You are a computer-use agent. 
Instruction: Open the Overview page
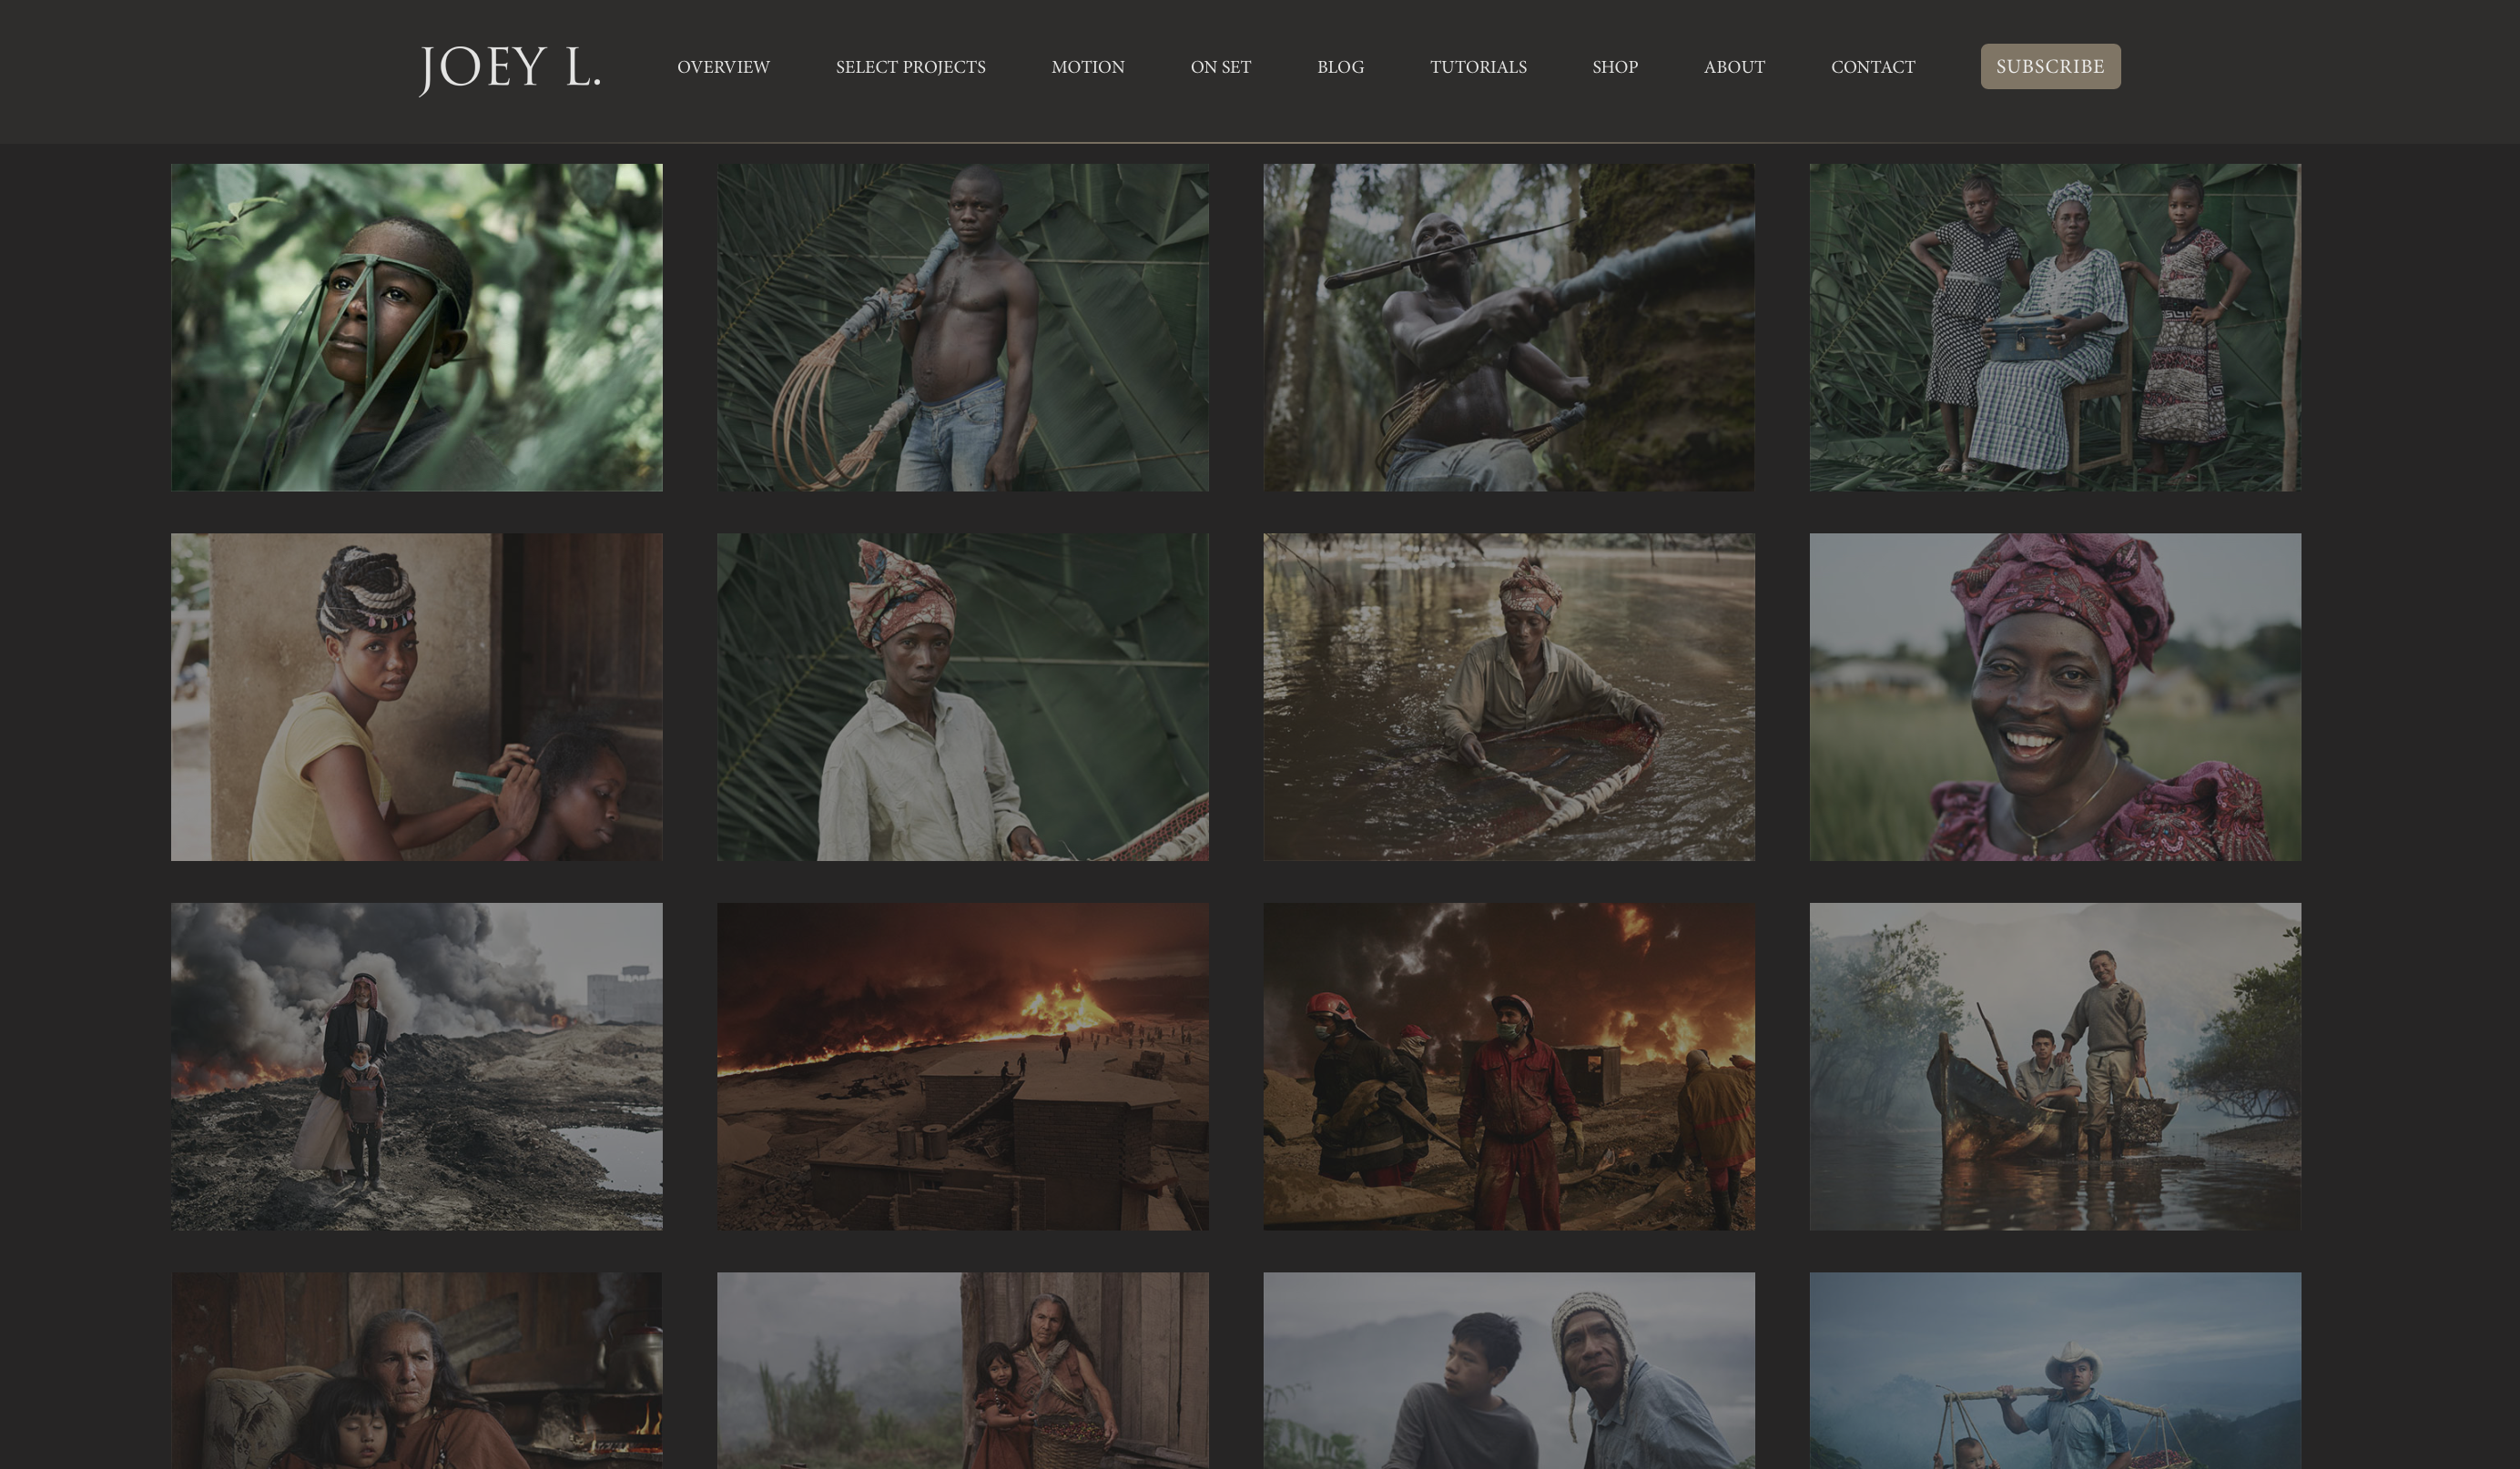point(723,67)
